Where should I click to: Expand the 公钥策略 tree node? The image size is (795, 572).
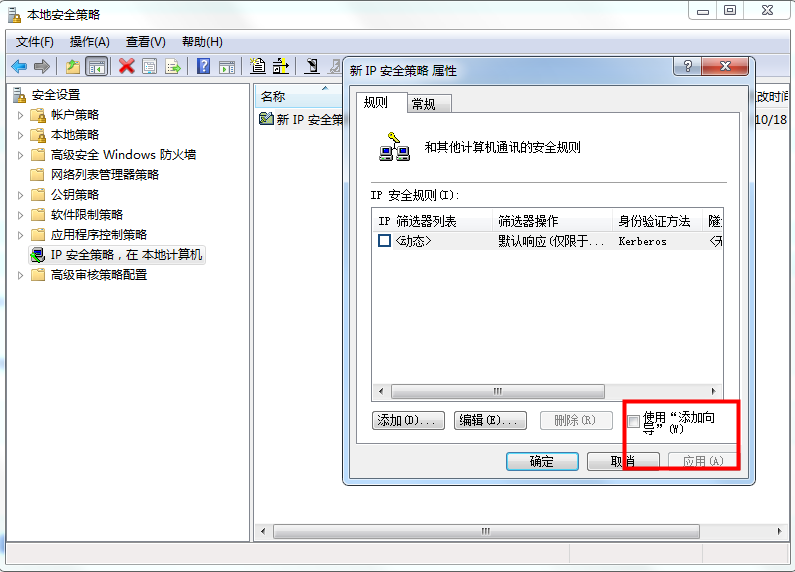click(x=20, y=195)
